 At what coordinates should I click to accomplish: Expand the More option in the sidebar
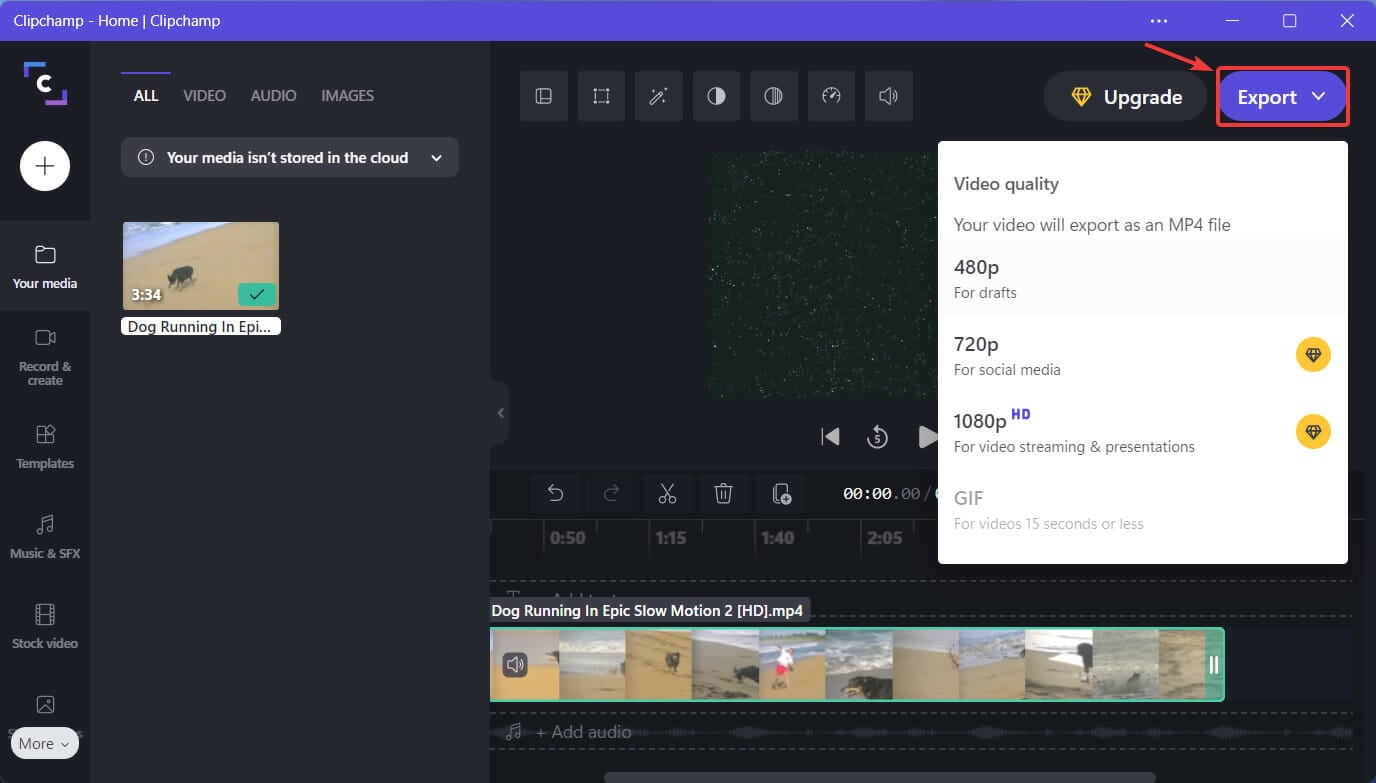[x=44, y=743]
